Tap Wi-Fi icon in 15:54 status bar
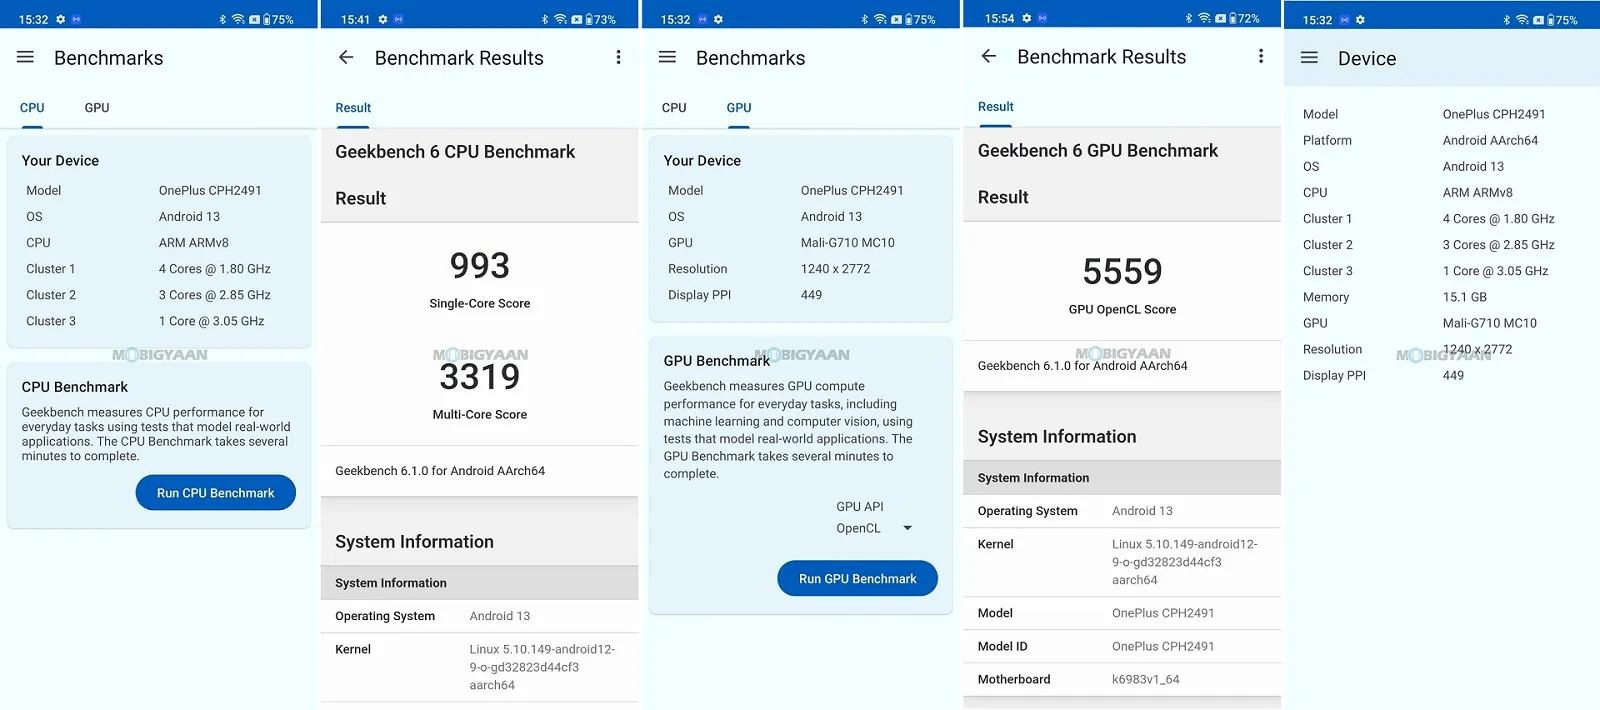 (x=1205, y=18)
